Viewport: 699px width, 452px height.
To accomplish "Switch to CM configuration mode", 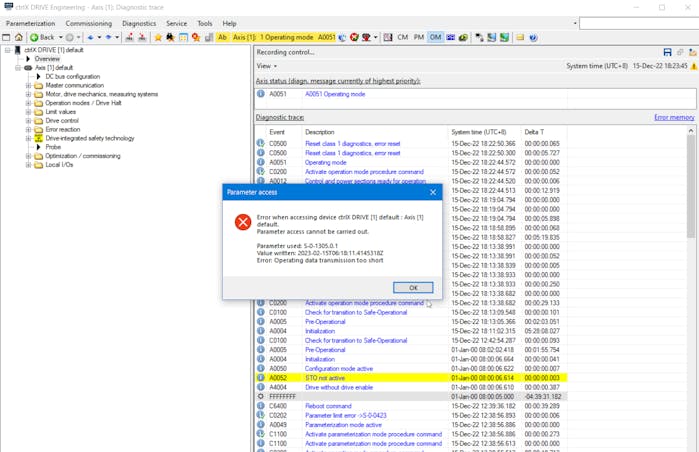I will [403, 37].
